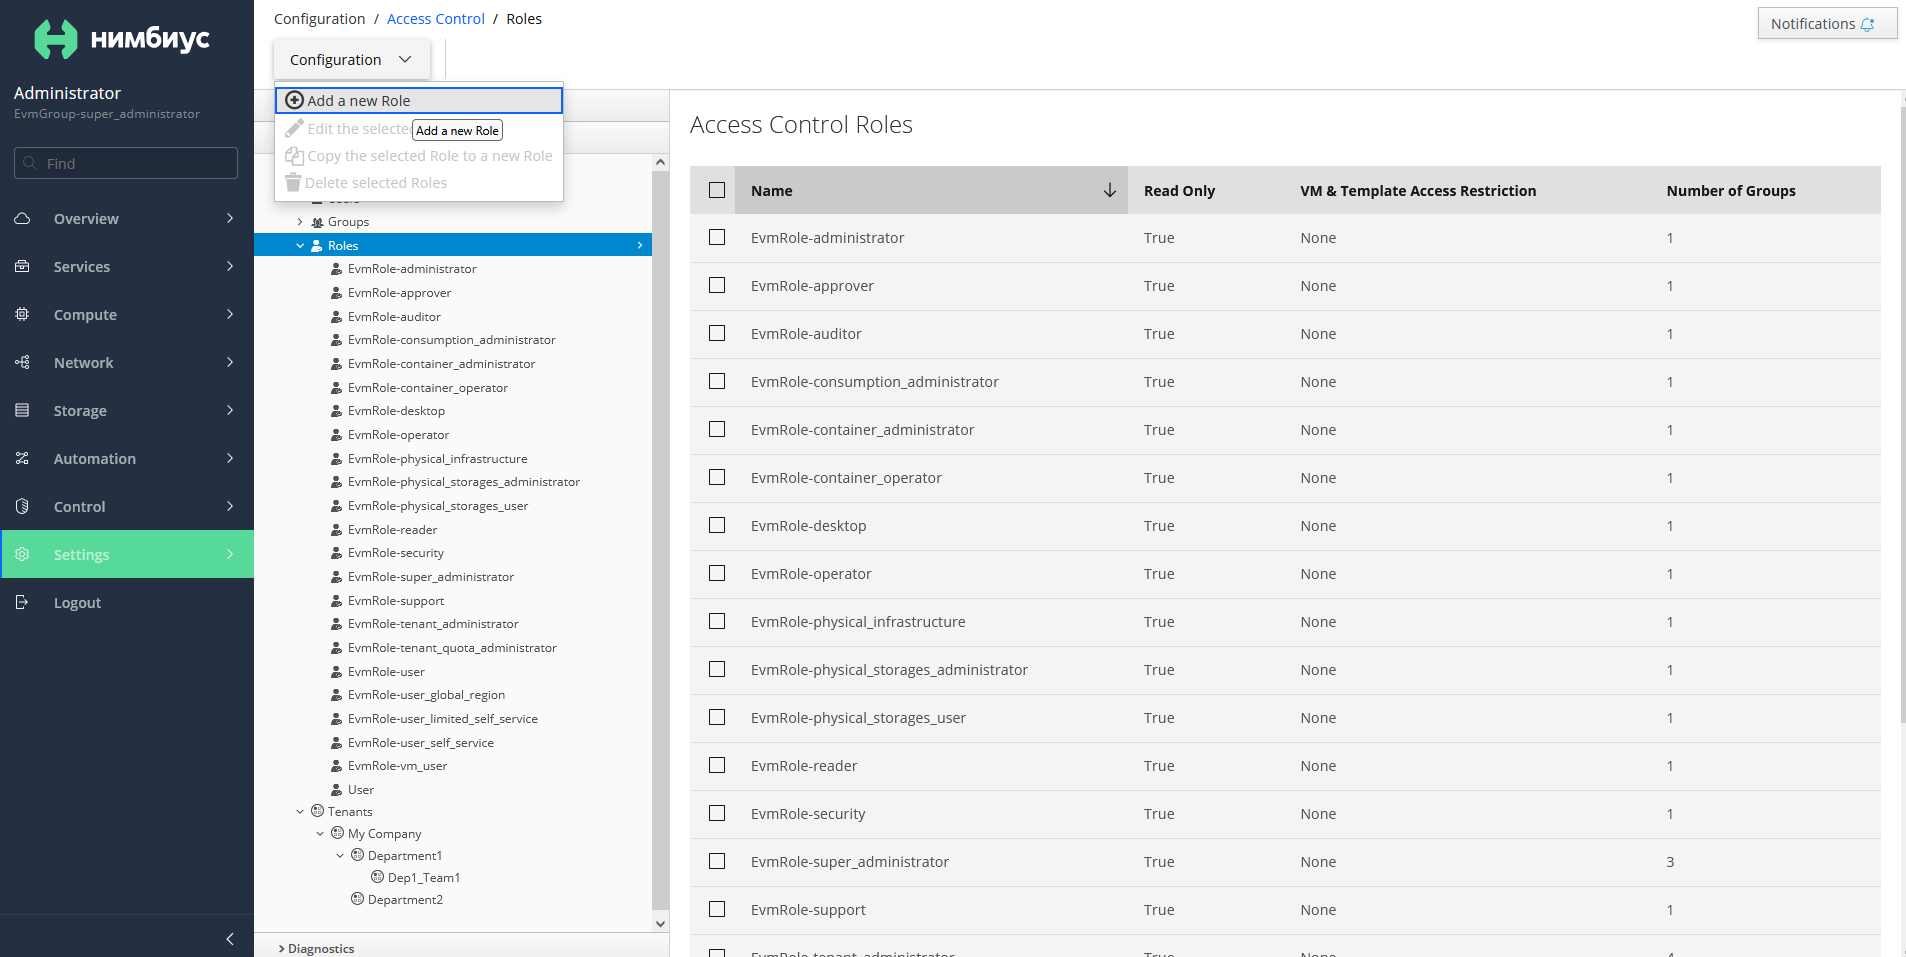1906x957 pixels.
Task: Check the EvmRole-administrator row checkbox
Action: pyautogui.click(x=717, y=237)
